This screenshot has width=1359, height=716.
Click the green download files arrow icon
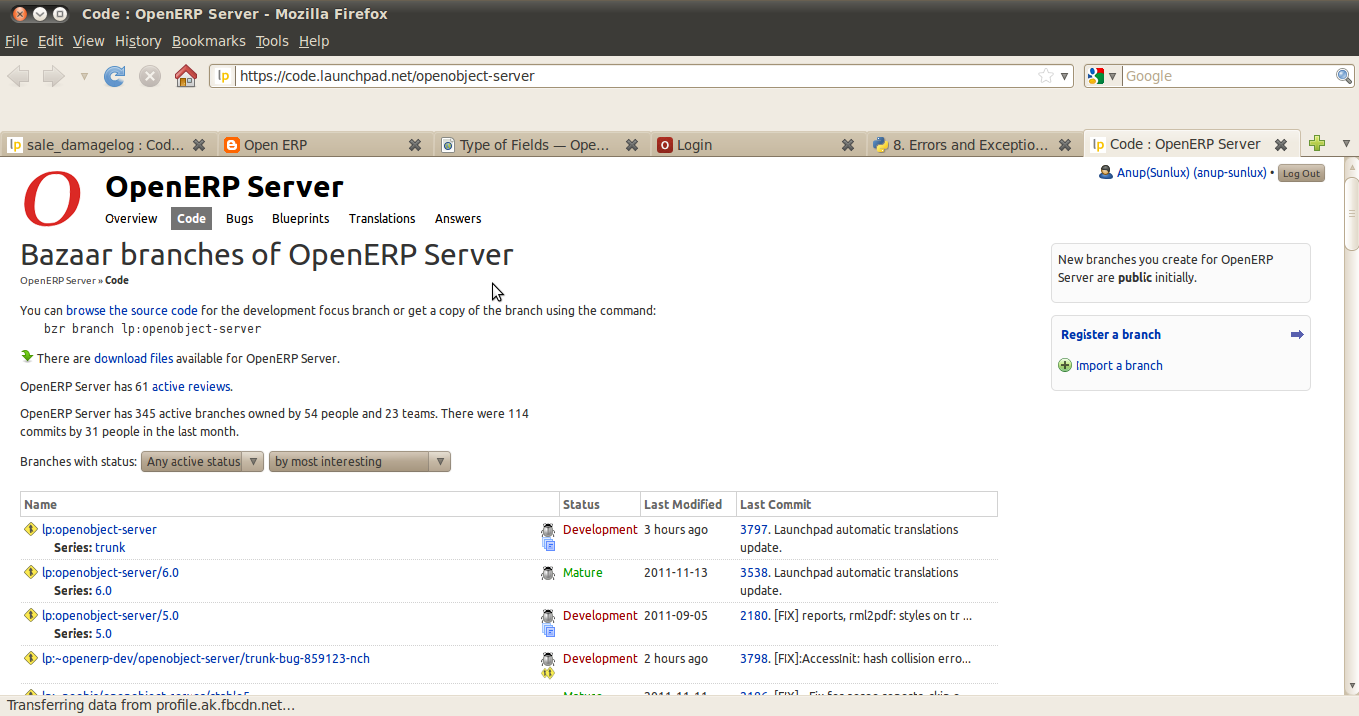[26, 358]
